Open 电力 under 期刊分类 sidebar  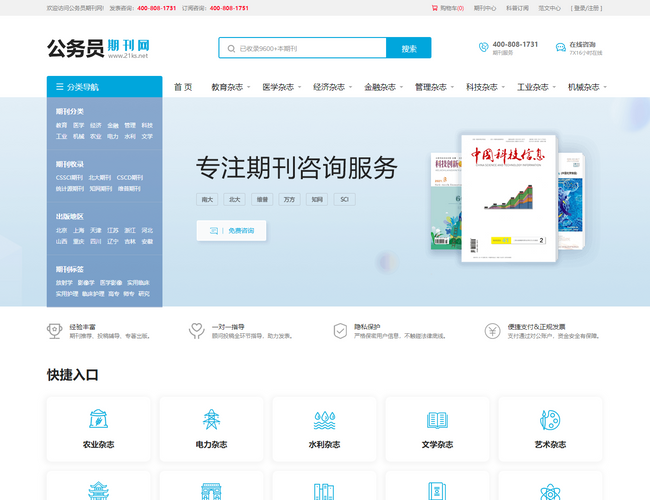pyautogui.click(x=113, y=136)
